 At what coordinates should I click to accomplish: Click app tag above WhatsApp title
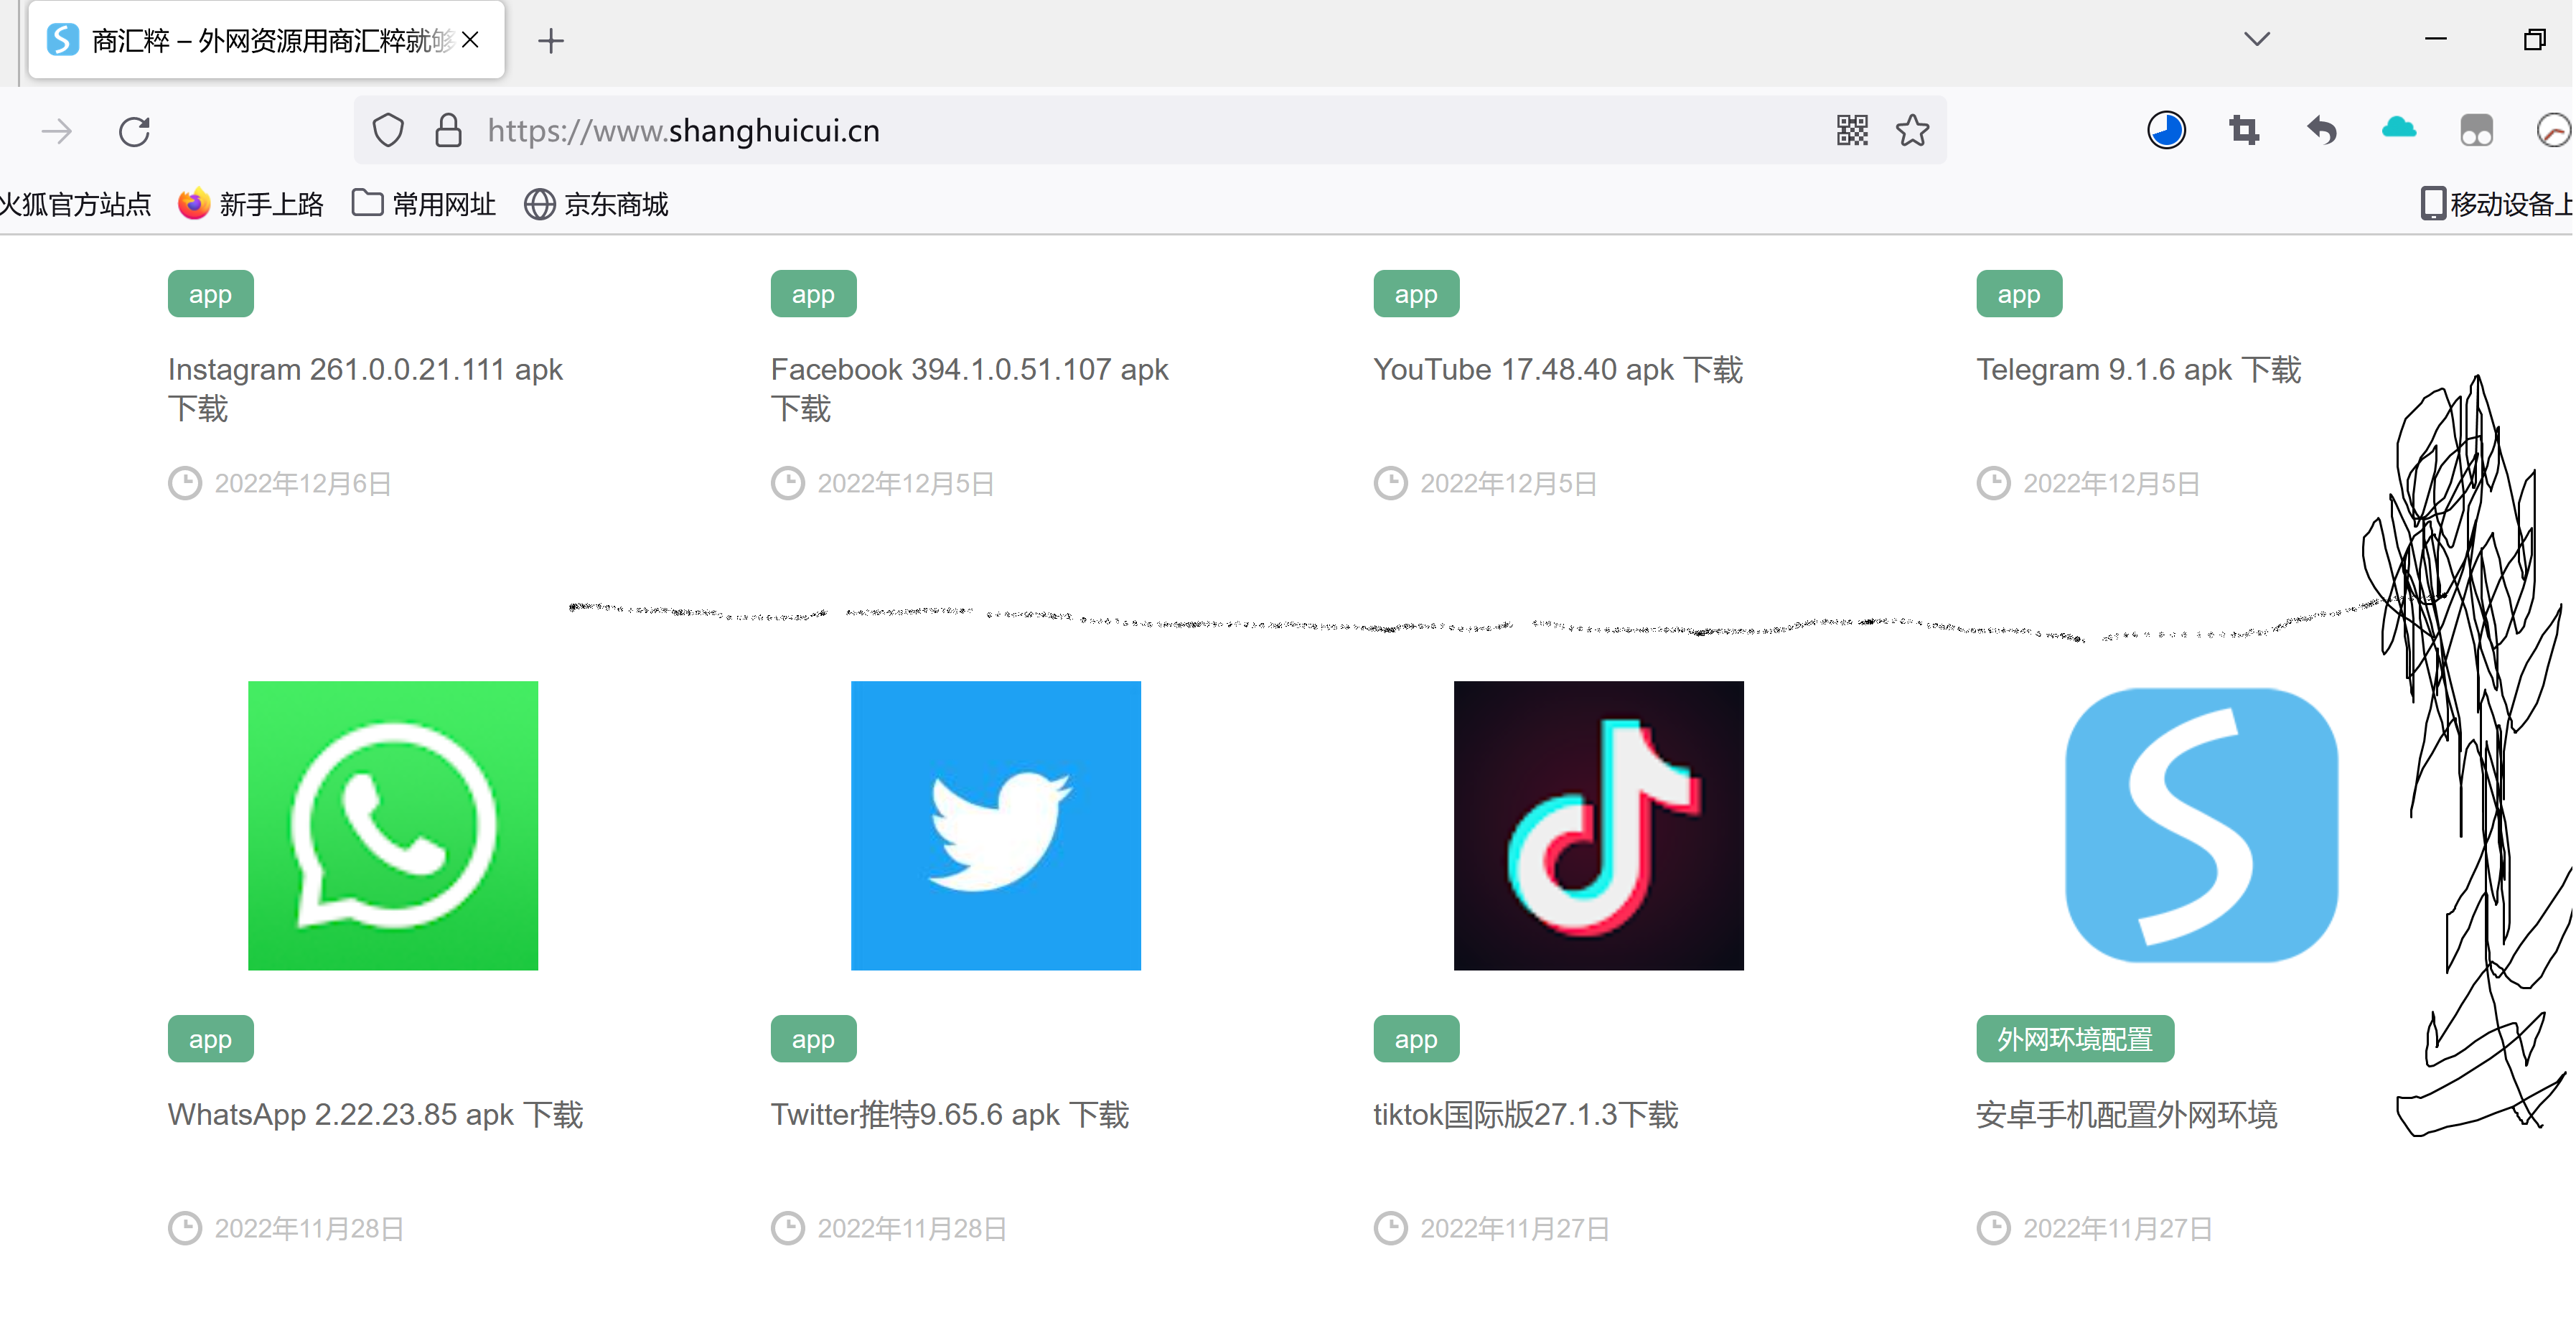coord(210,1038)
